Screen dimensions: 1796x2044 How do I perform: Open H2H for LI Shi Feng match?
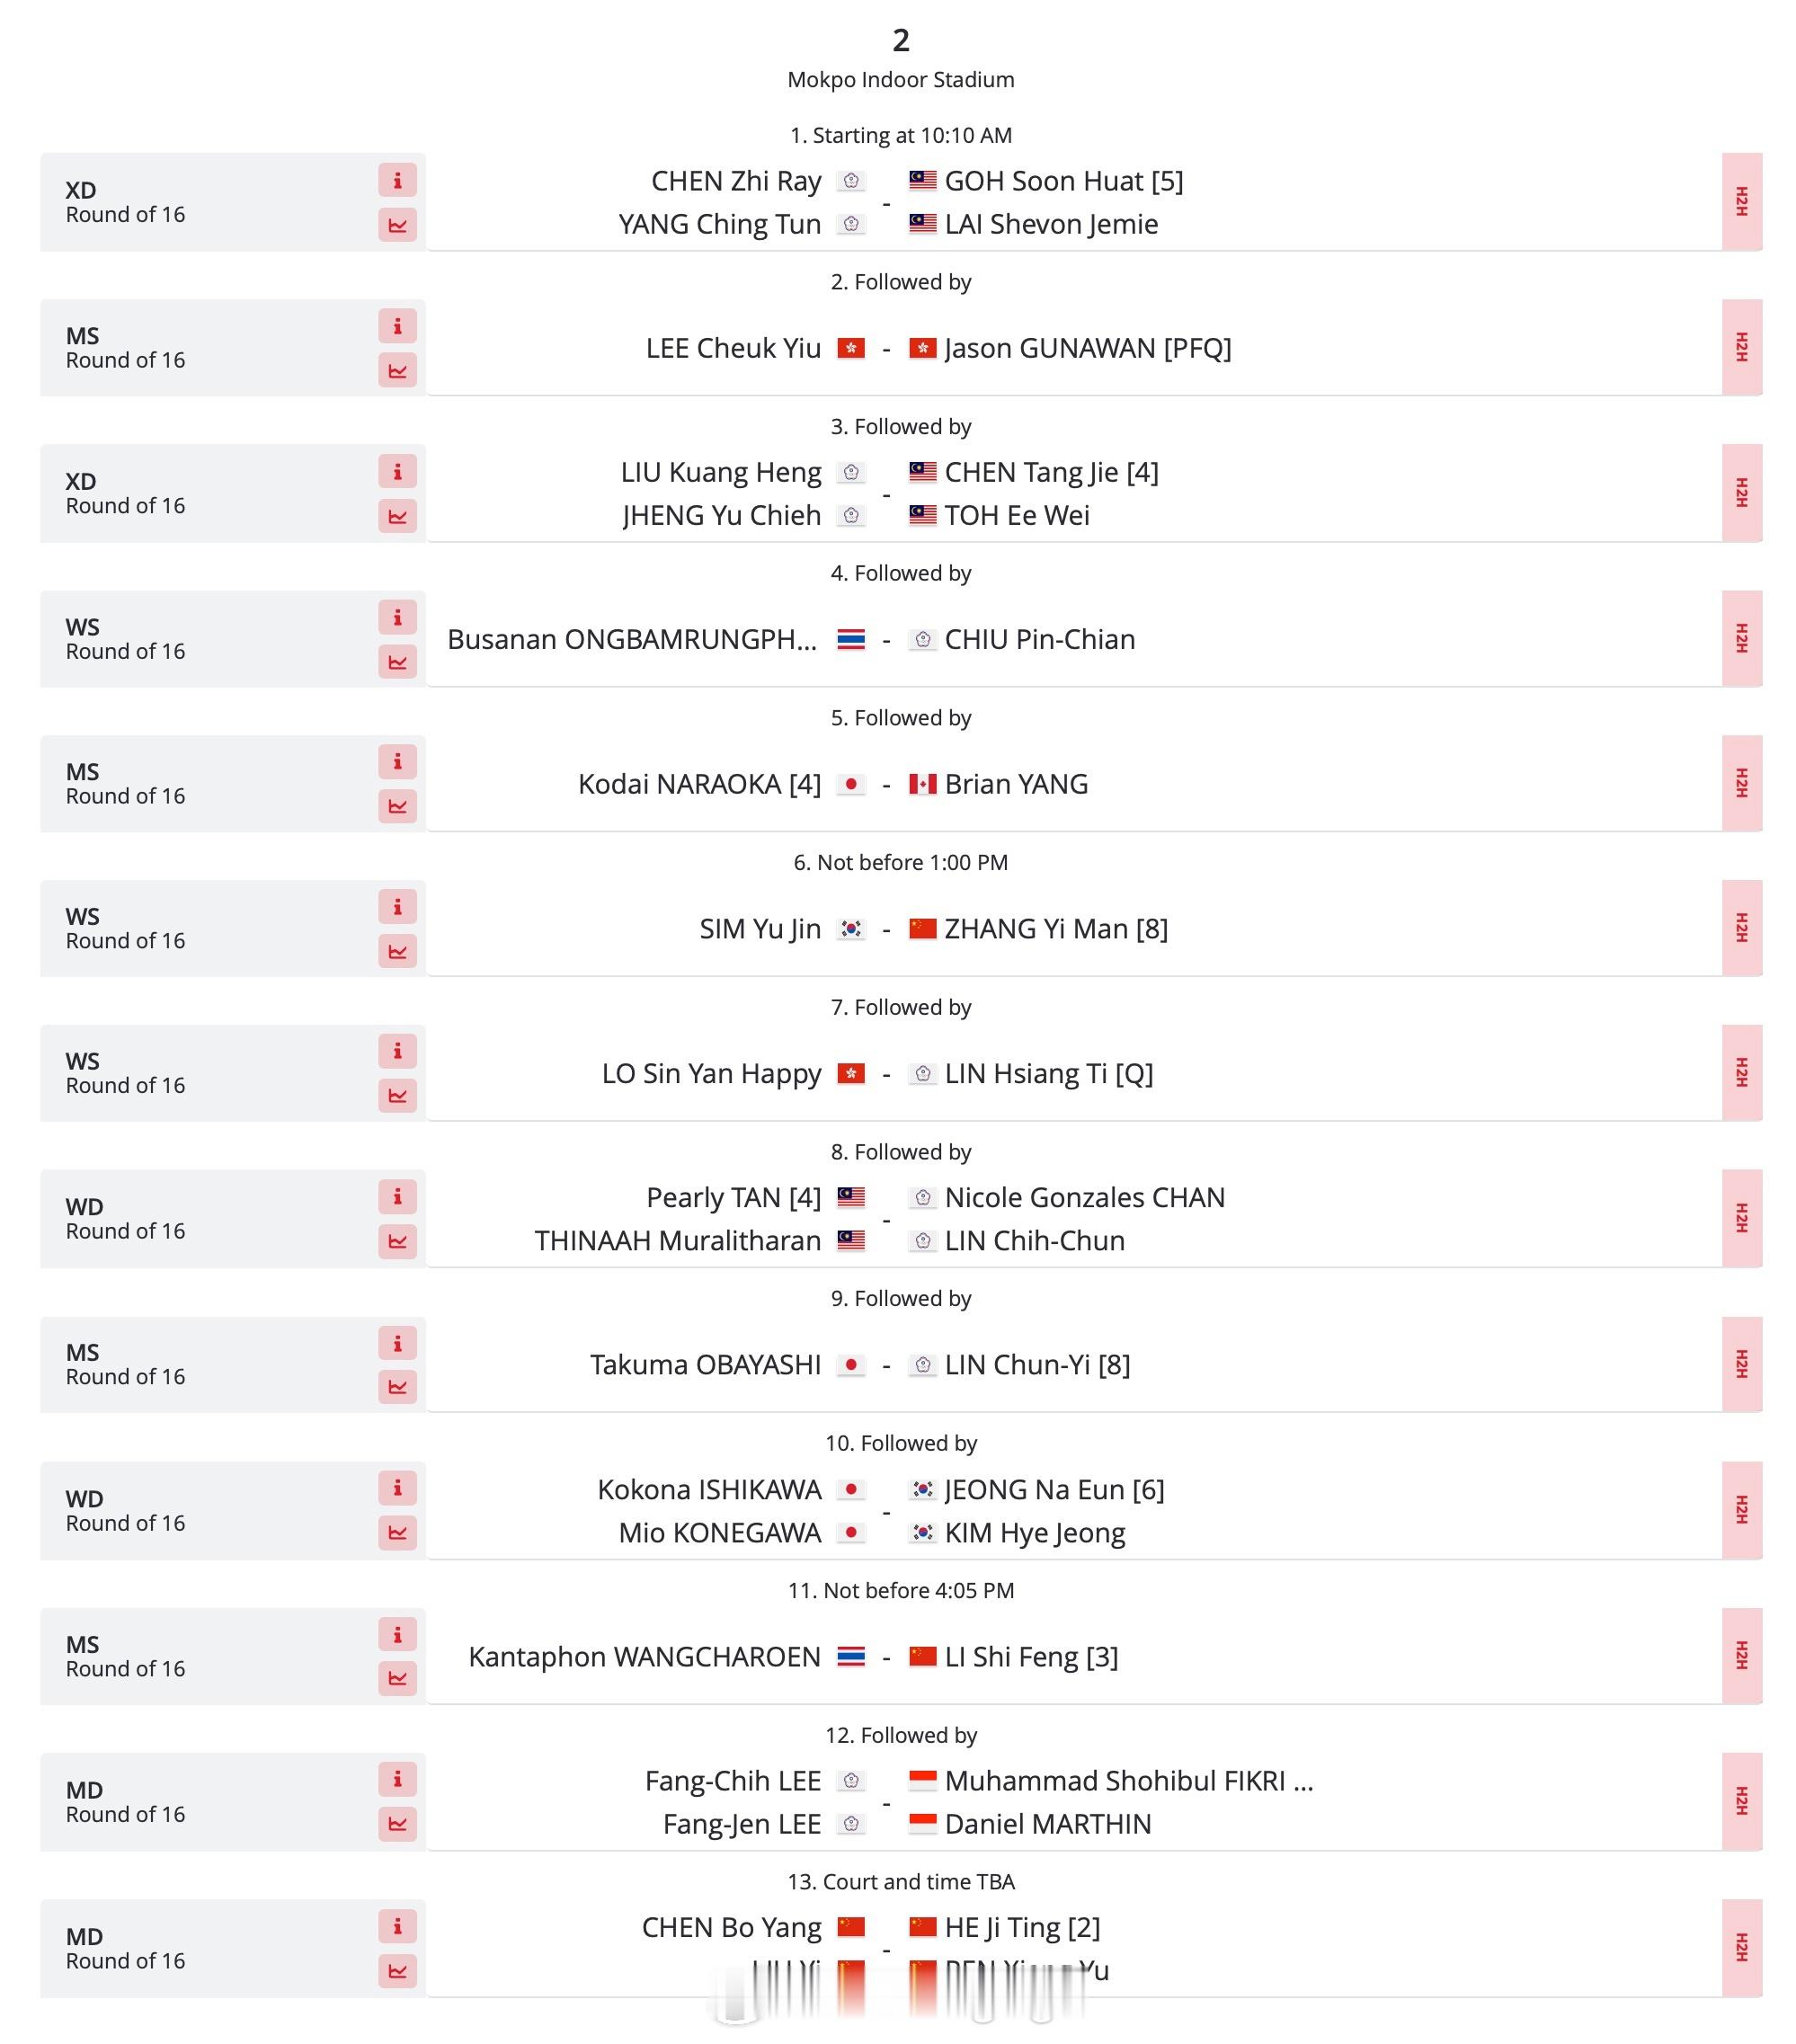click(x=1741, y=1656)
